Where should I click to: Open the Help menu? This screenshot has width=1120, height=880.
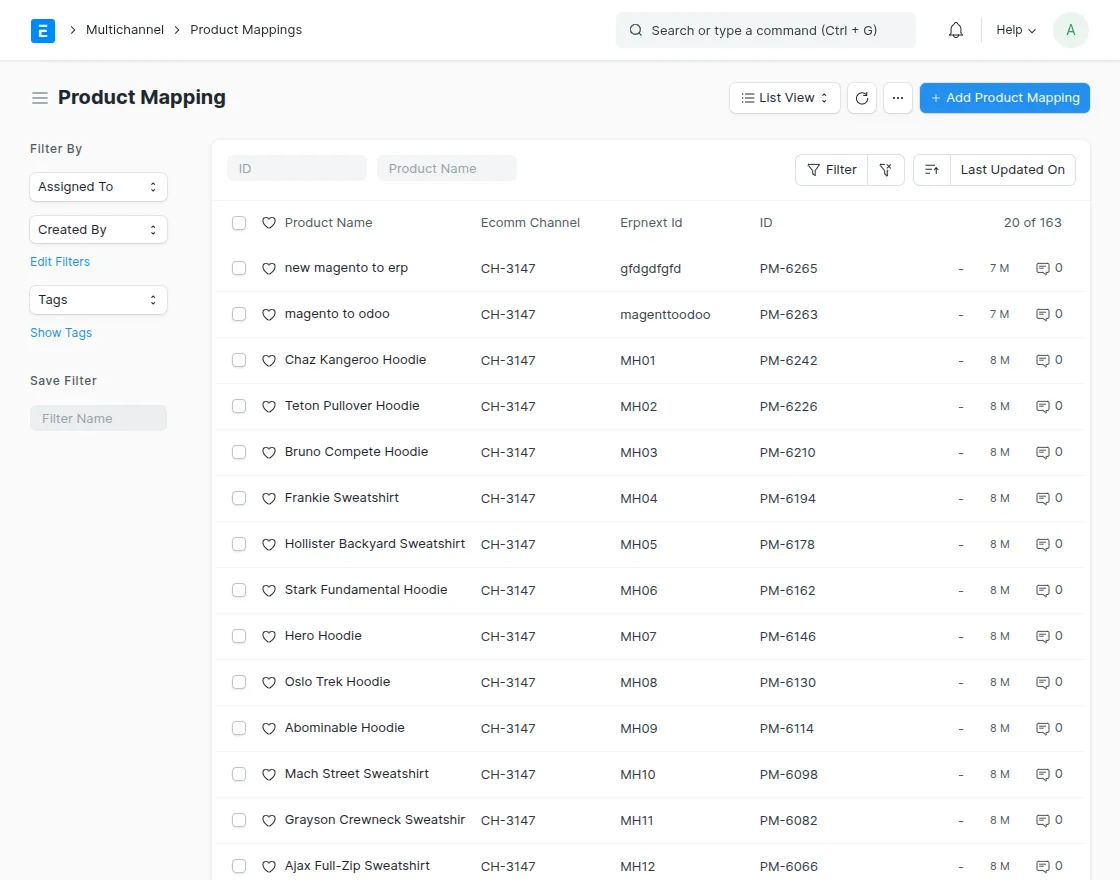(1015, 30)
